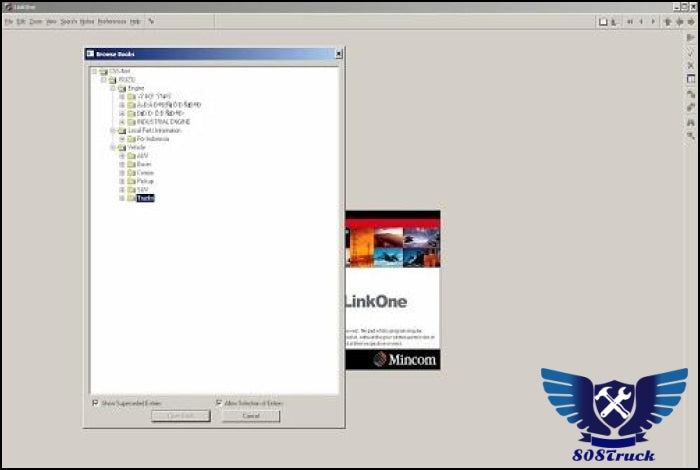The image size is (700, 470).
Task: Toggle the Allow Selection of Entries checkbox
Action: point(218,403)
